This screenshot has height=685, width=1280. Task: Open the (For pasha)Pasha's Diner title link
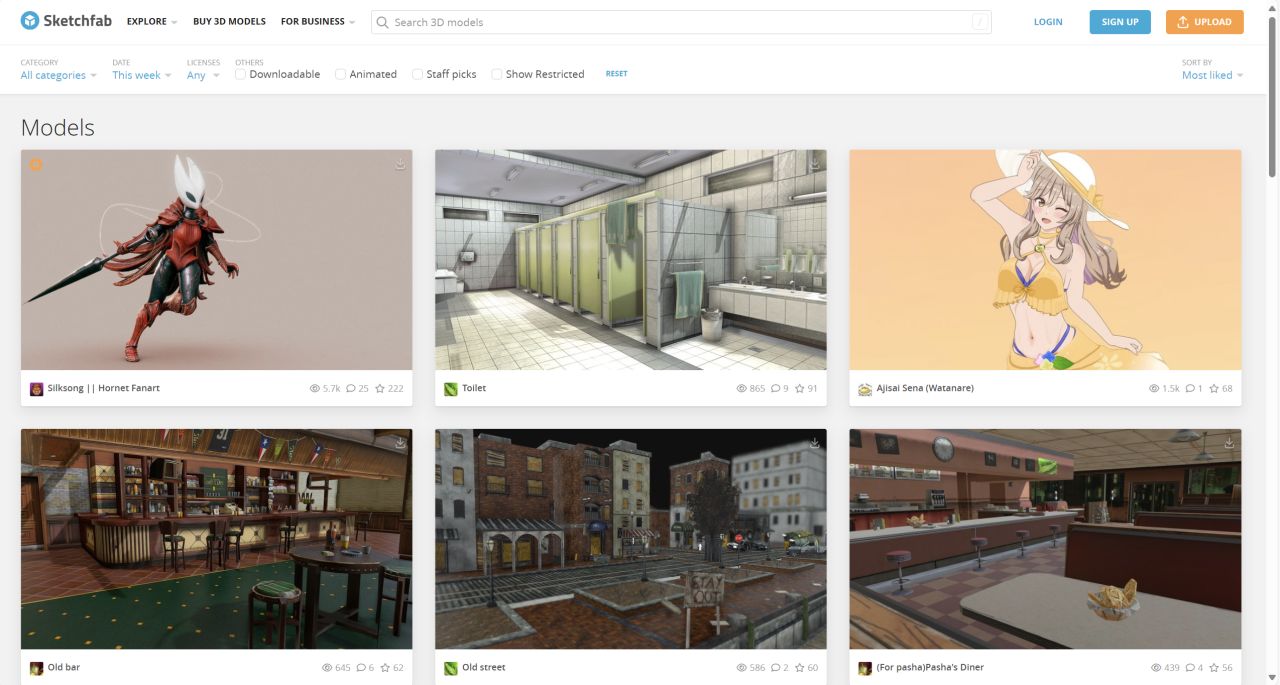(x=930, y=667)
